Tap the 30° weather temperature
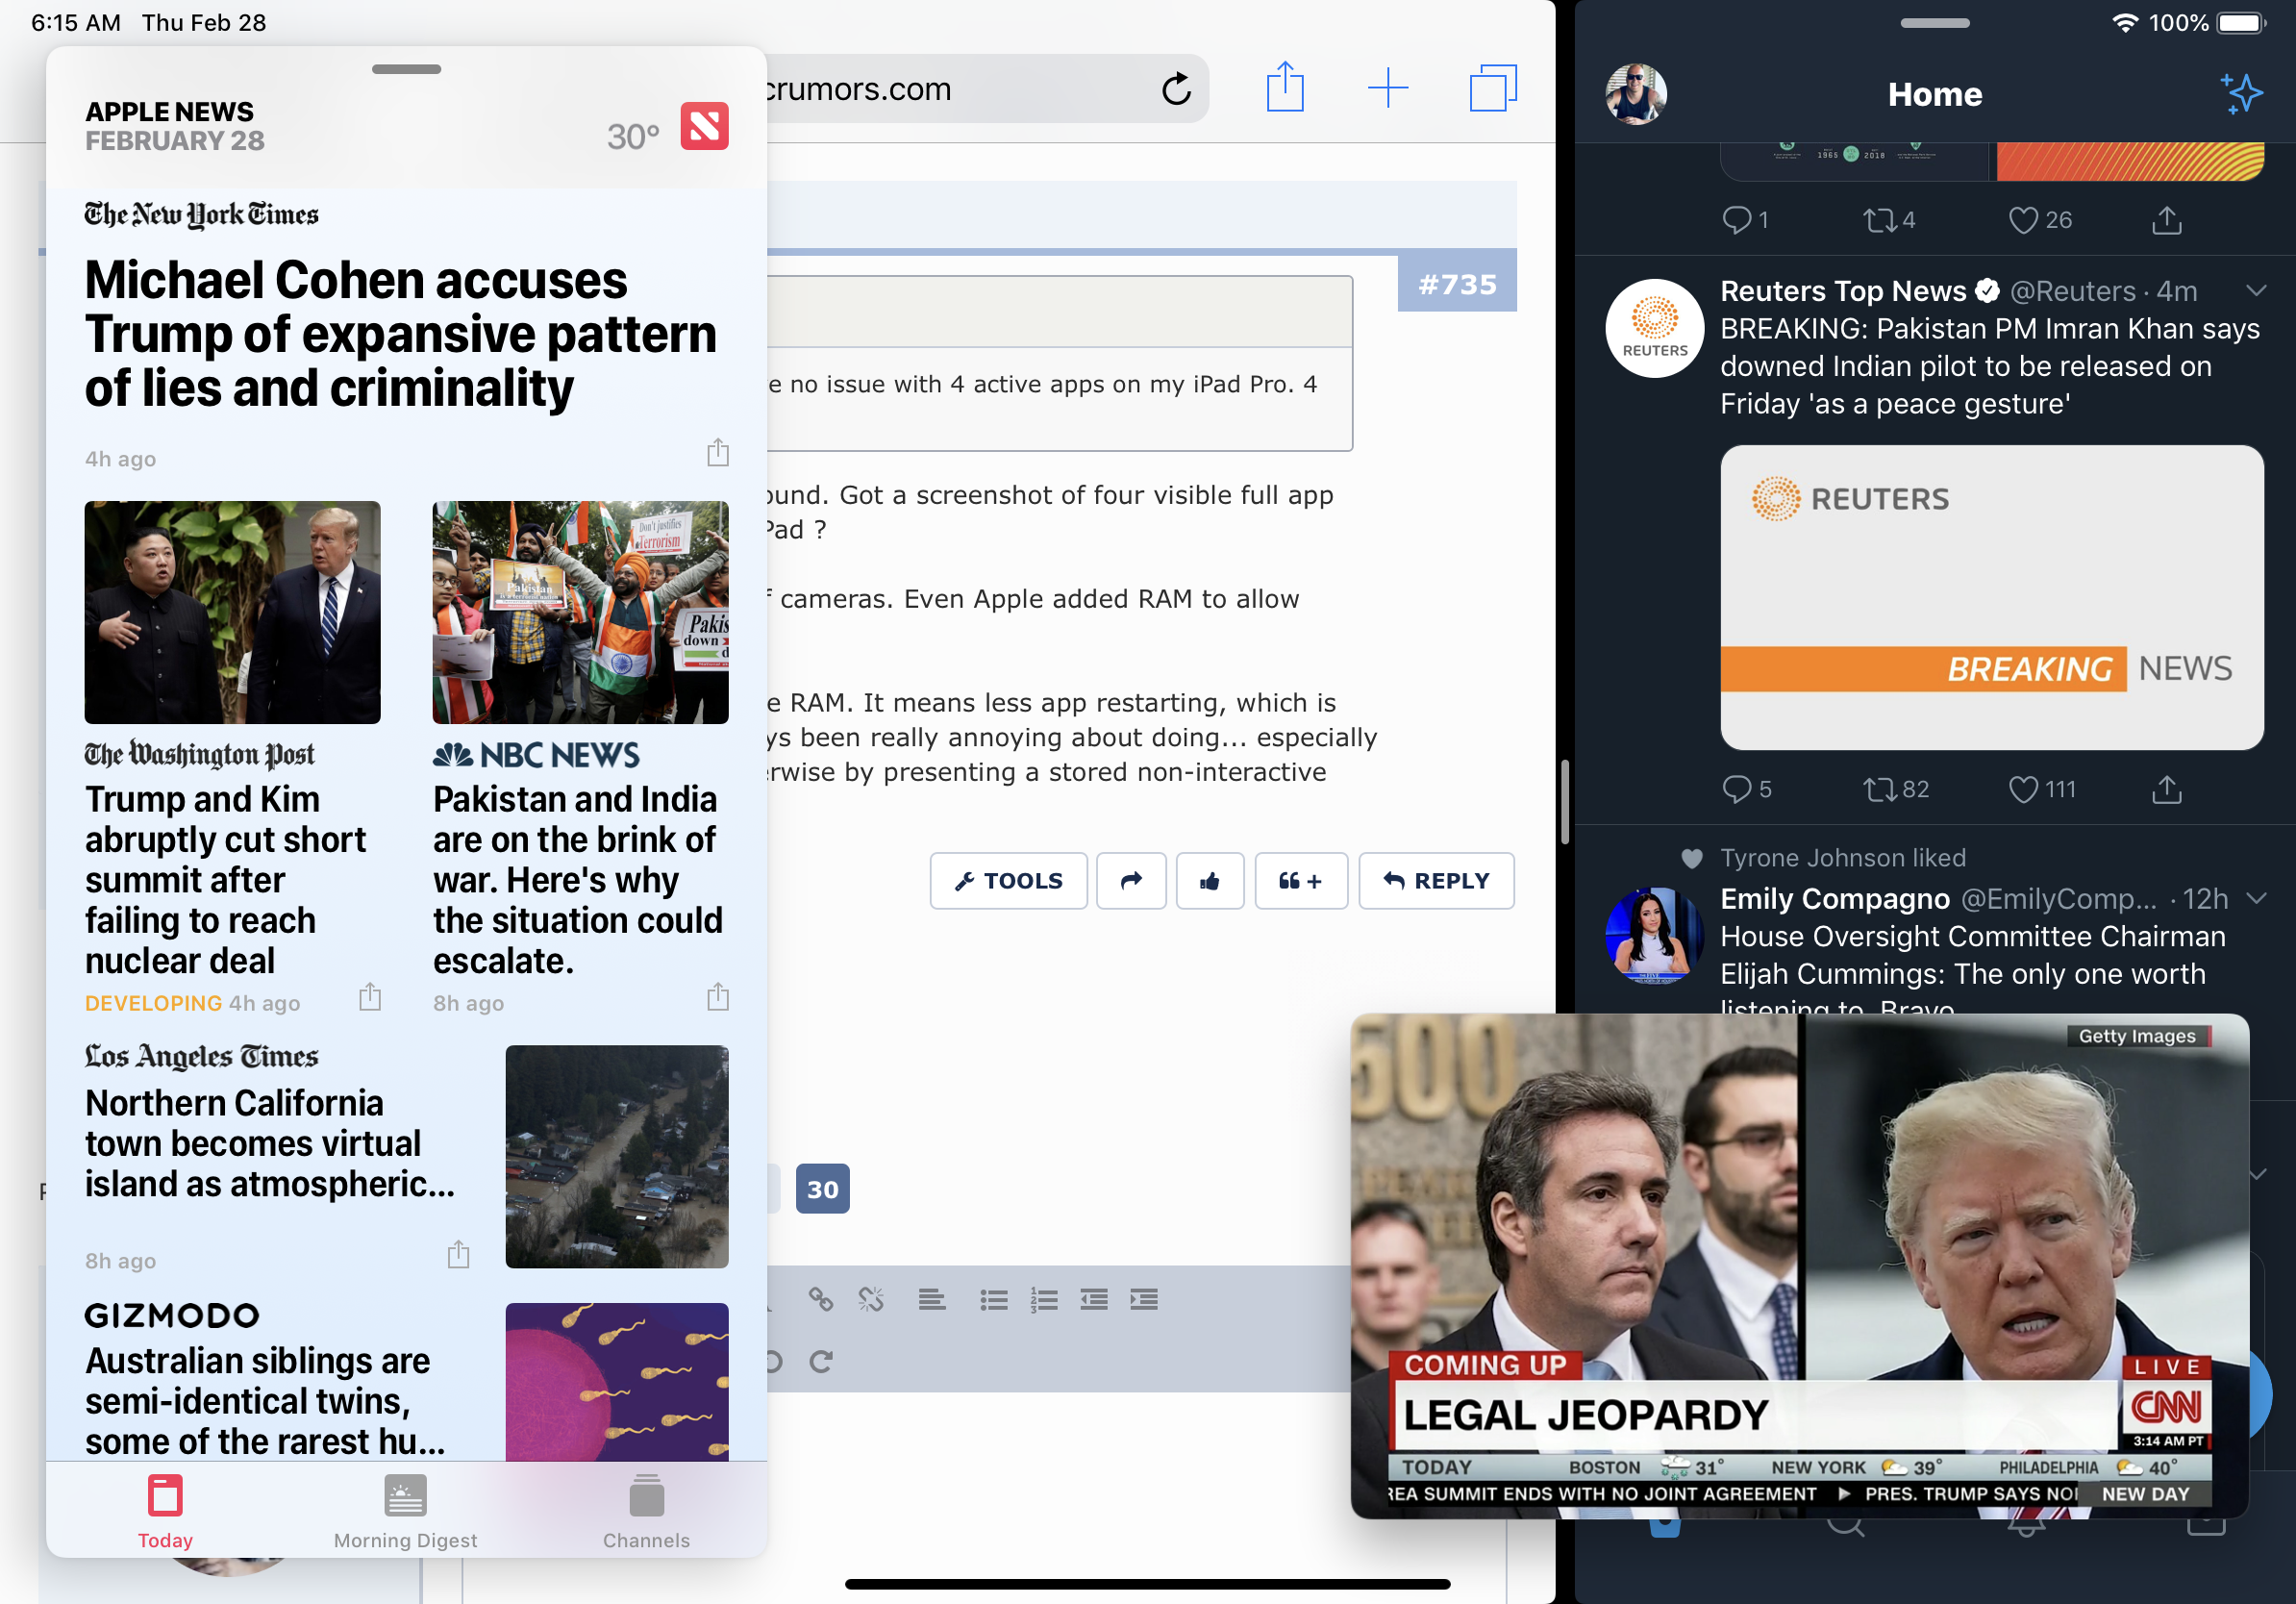This screenshot has height=1604, width=2296. click(633, 136)
